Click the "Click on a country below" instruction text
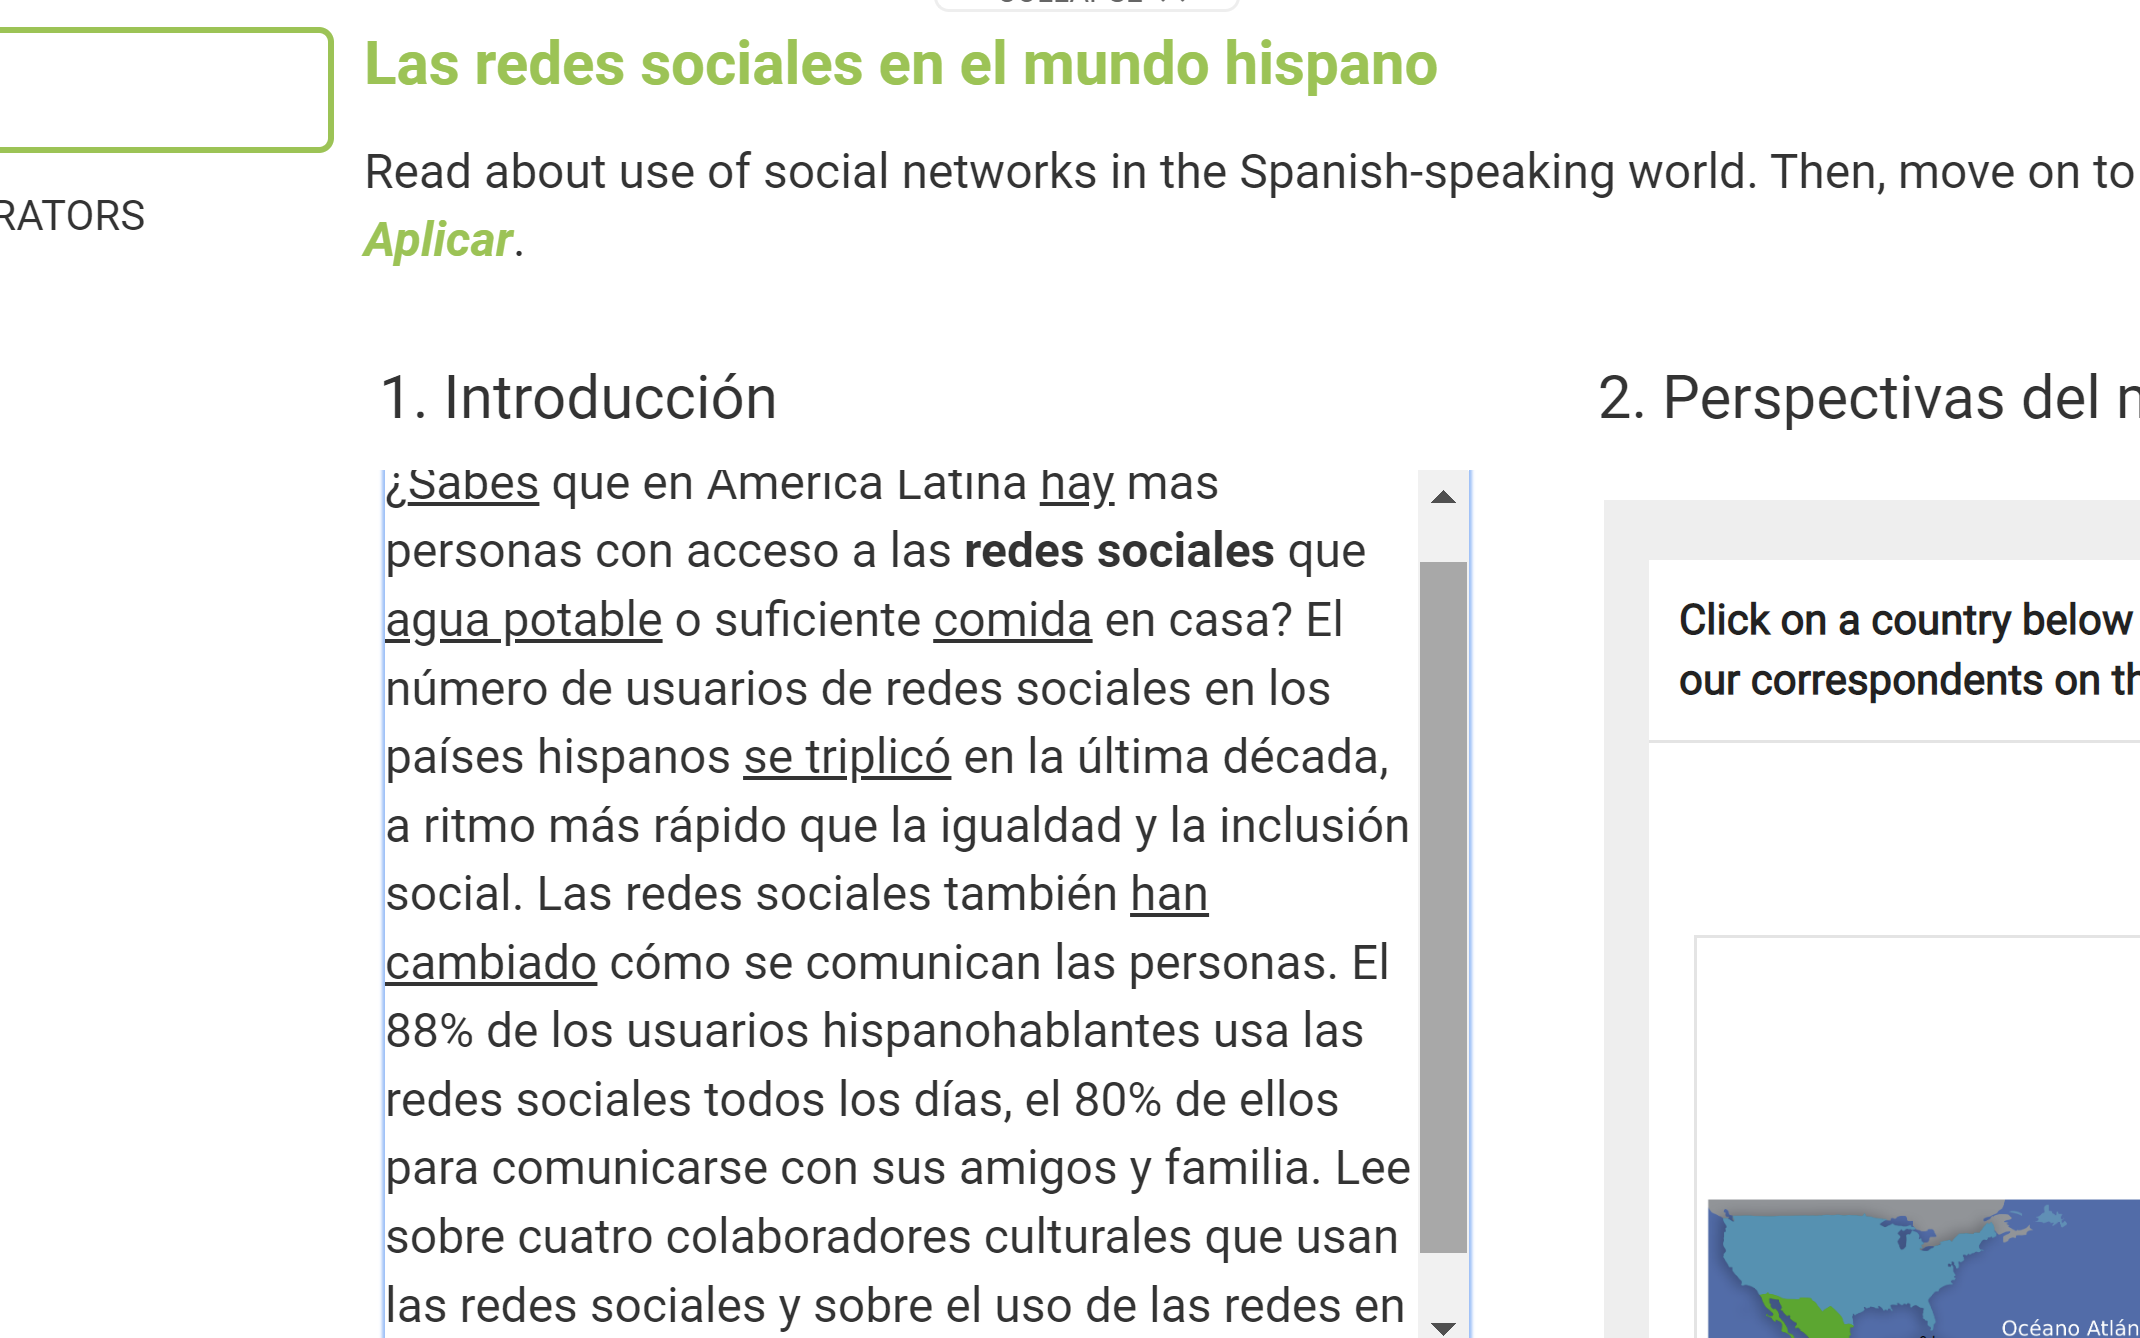The image size is (2140, 1338). coord(1905,620)
